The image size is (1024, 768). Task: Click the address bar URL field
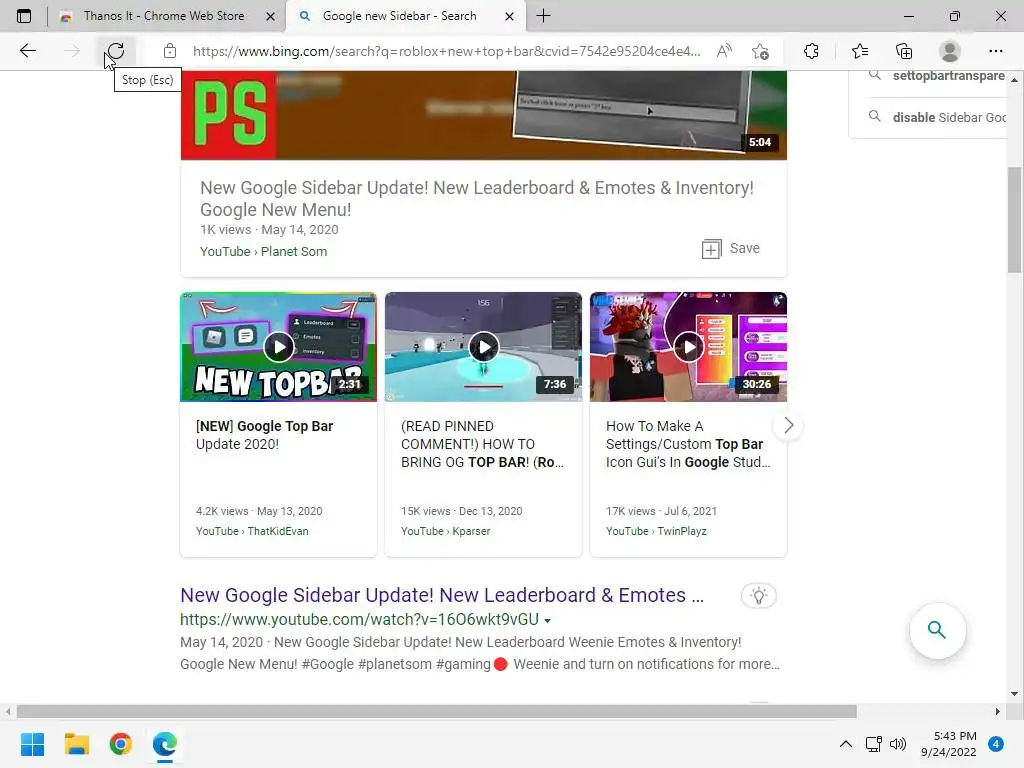pos(447,51)
